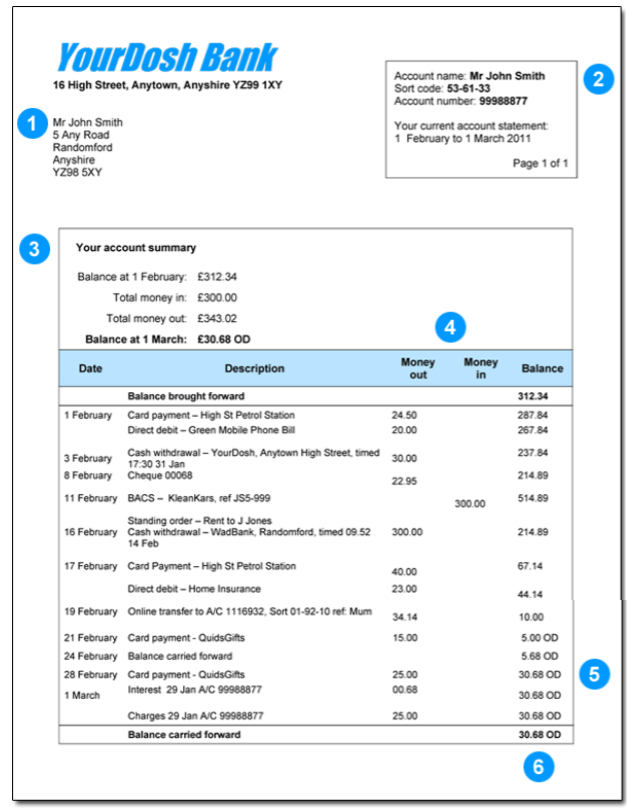Select the Balance column header
The width and height of the screenshot is (634, 811).
tap(542, 368)
